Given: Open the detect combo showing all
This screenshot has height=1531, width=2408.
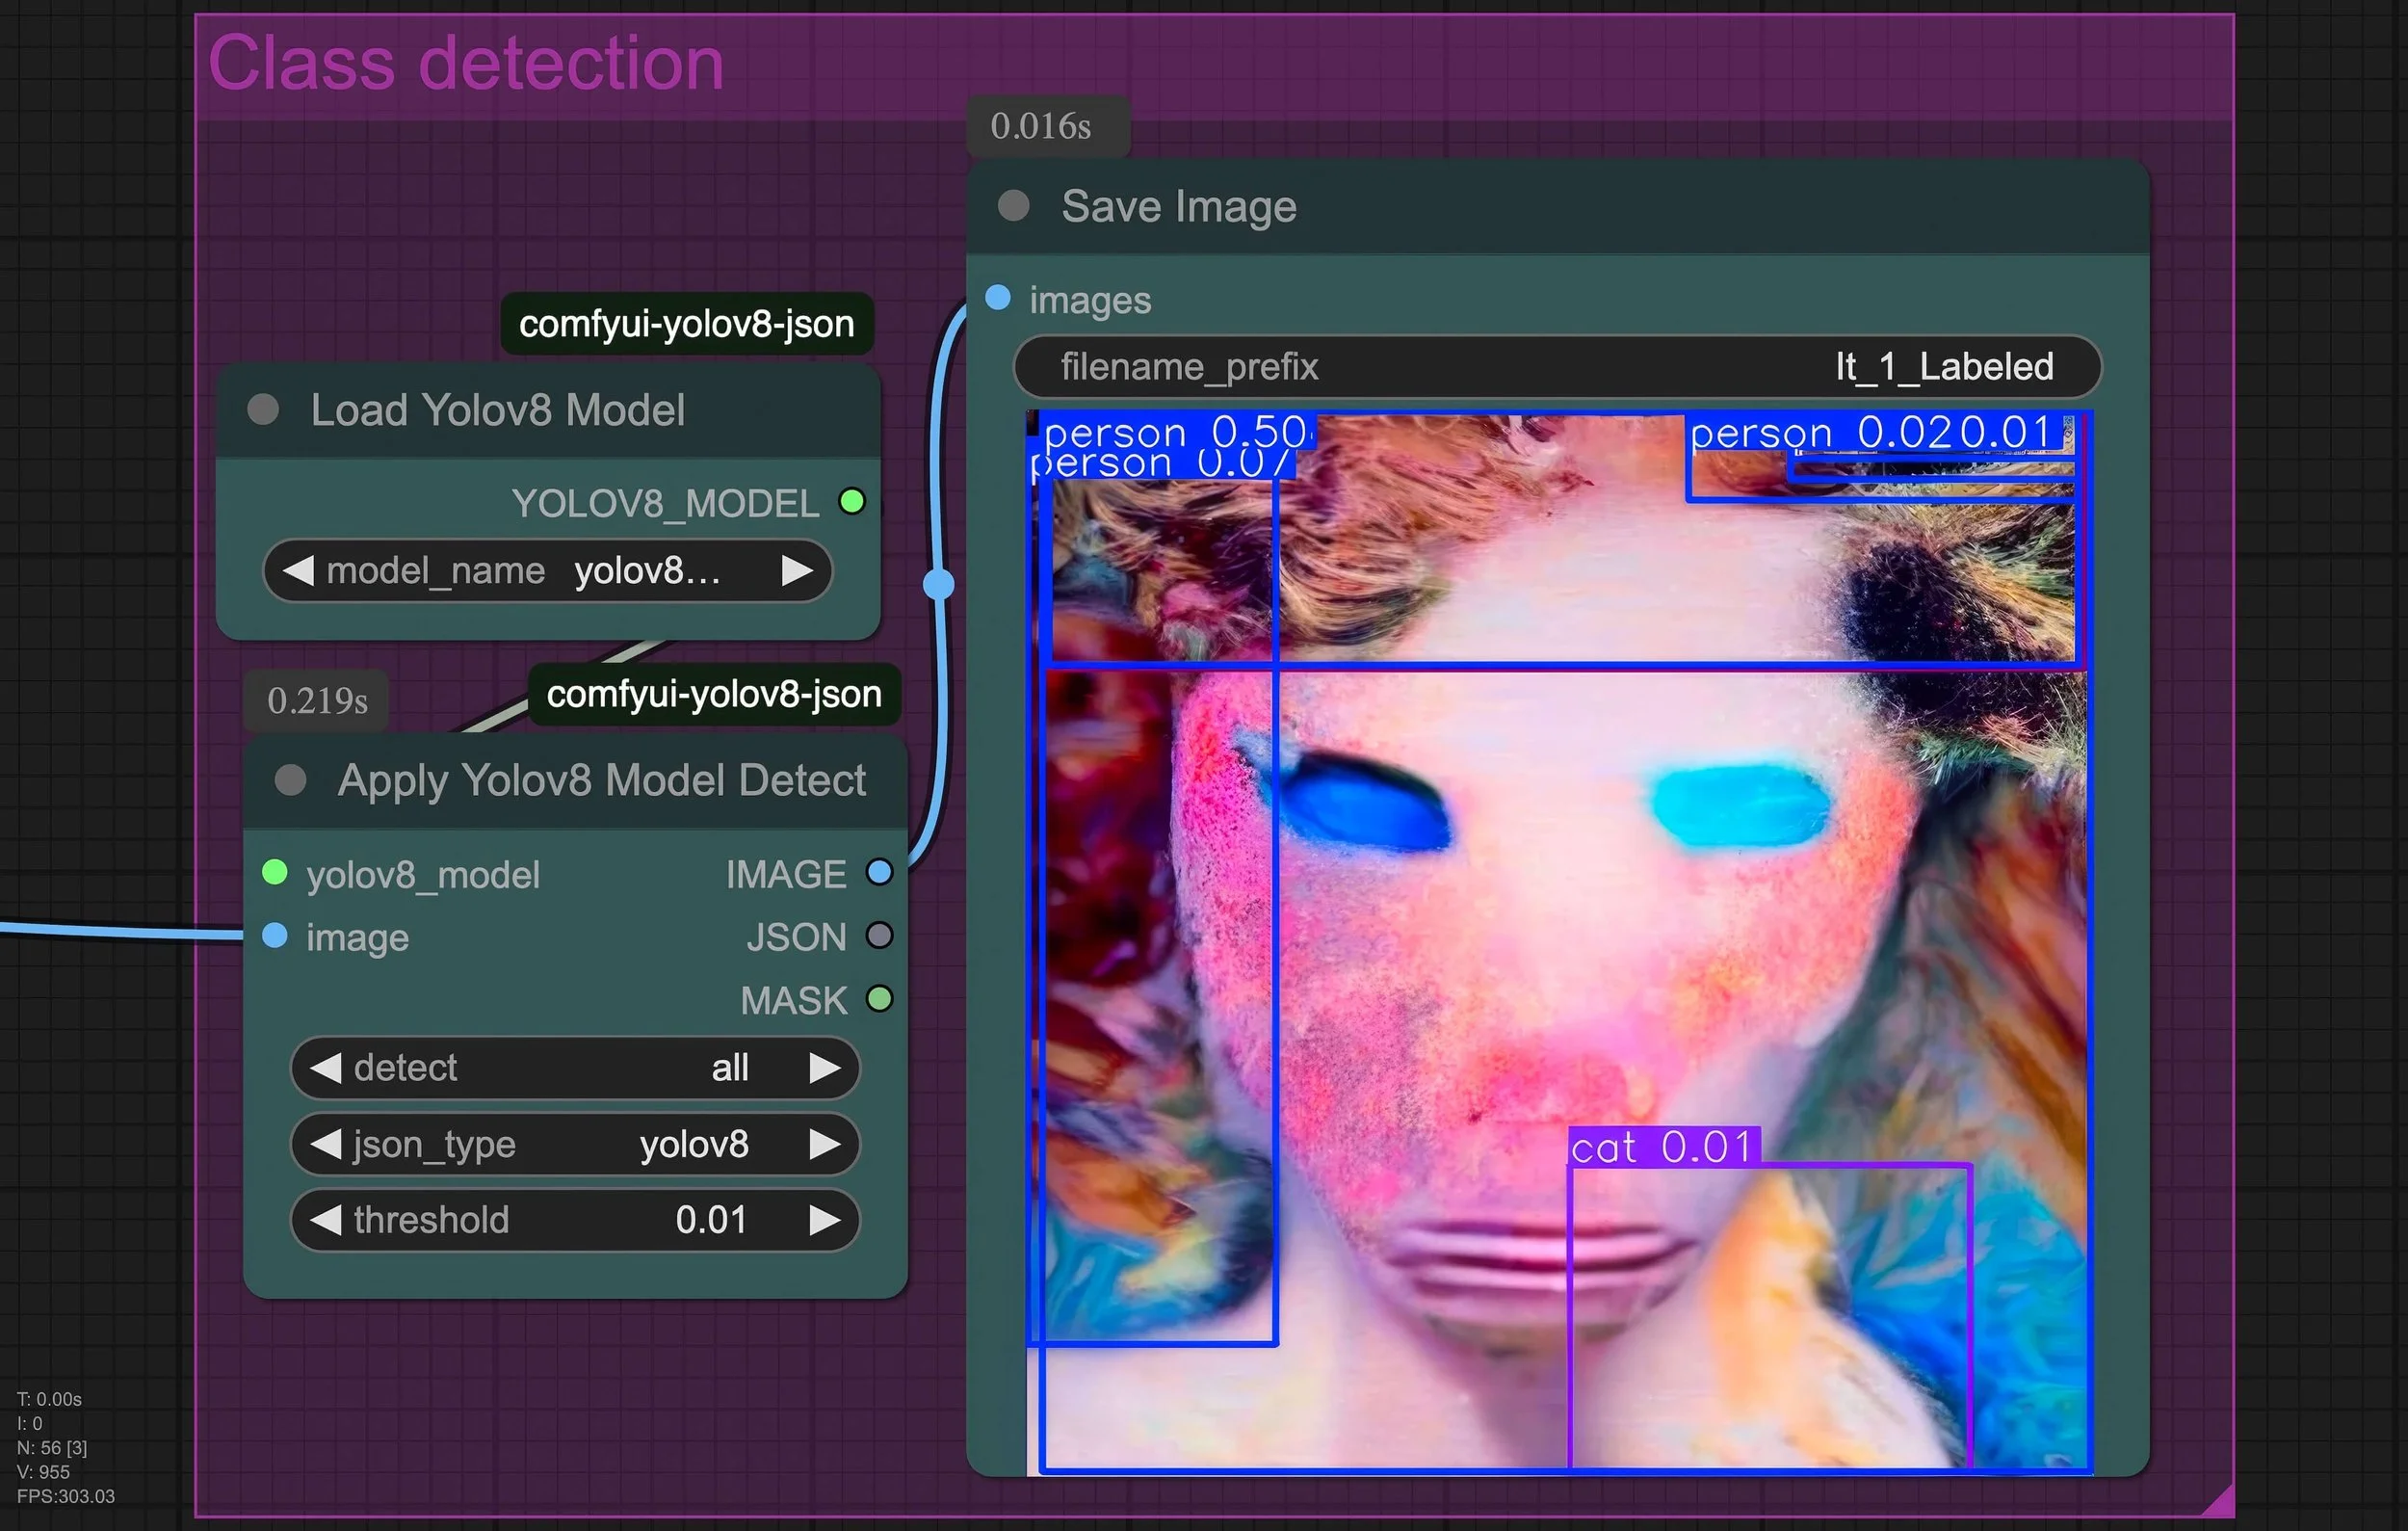Looking at the screenshot, I should [575, 1068].
